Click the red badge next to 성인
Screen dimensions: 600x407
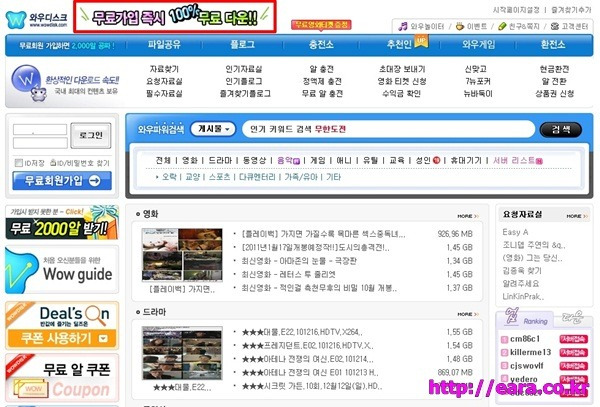point(436,161)
